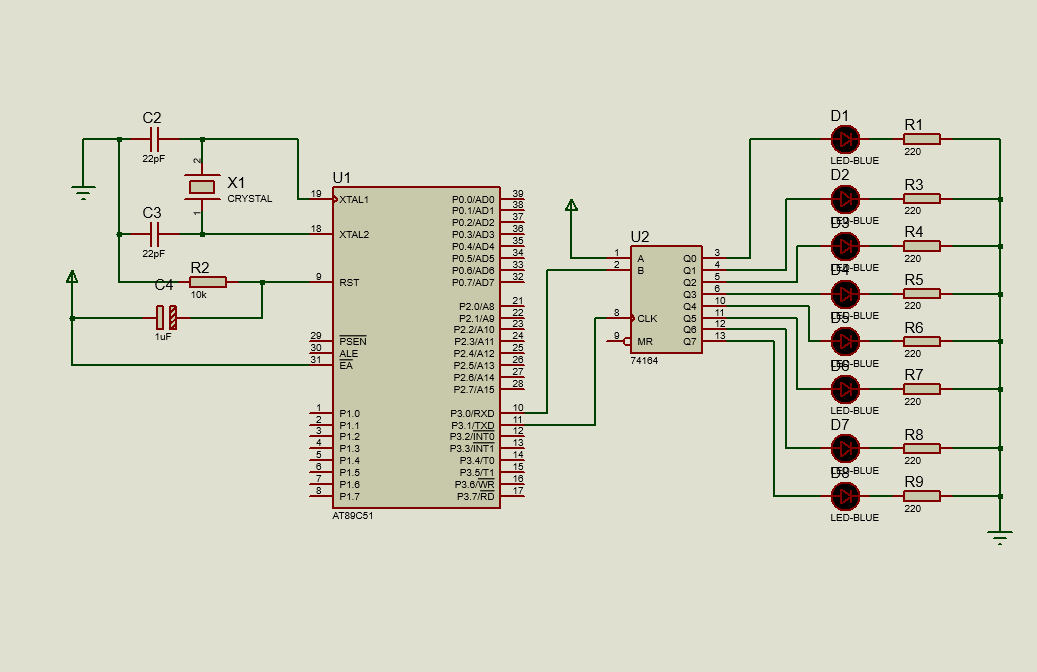Select the C2 capacitor symbol

[x=154, y=140]
